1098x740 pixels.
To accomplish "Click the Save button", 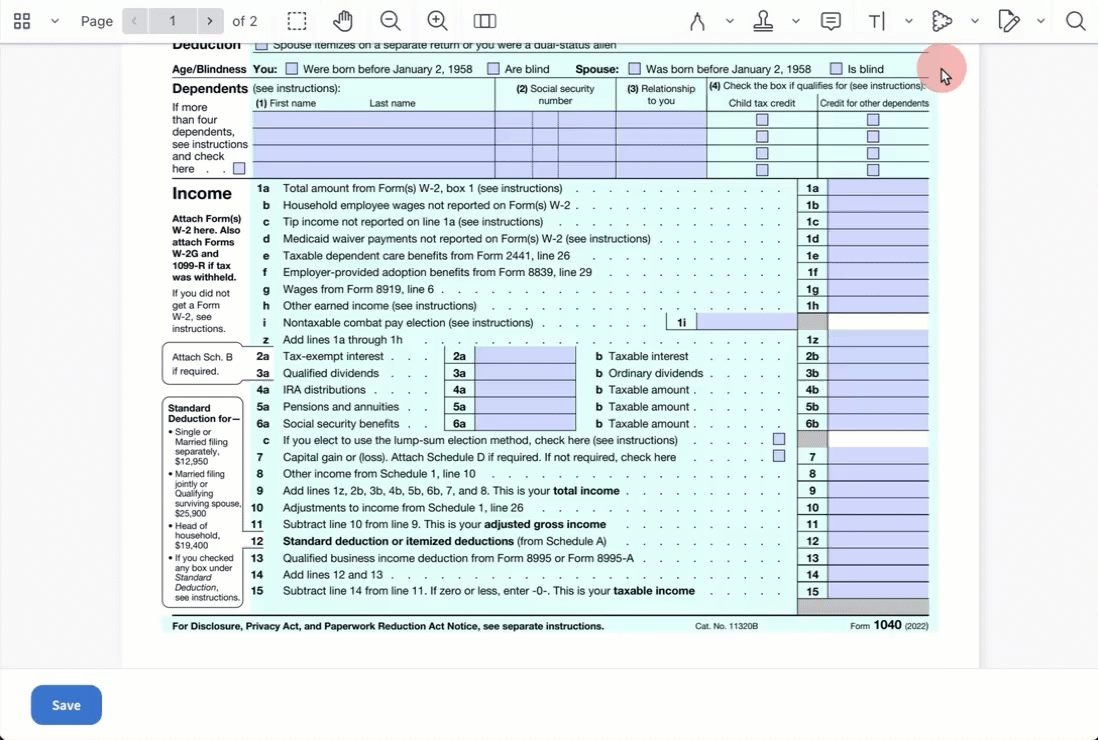I will (66, 705).
